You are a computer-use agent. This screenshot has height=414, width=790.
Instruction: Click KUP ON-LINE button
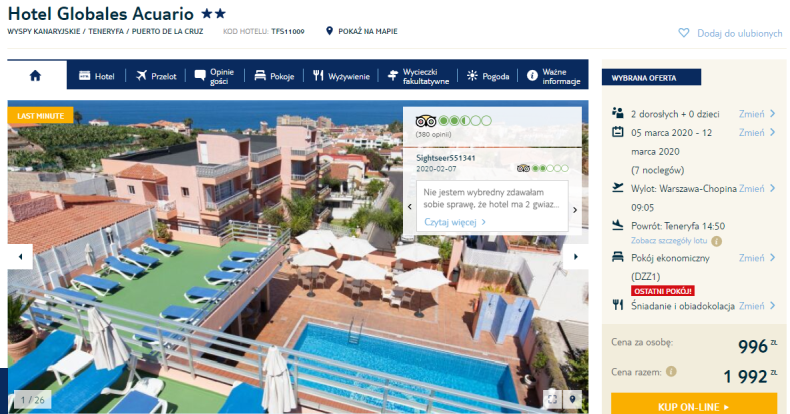click(x=694, y=404)
